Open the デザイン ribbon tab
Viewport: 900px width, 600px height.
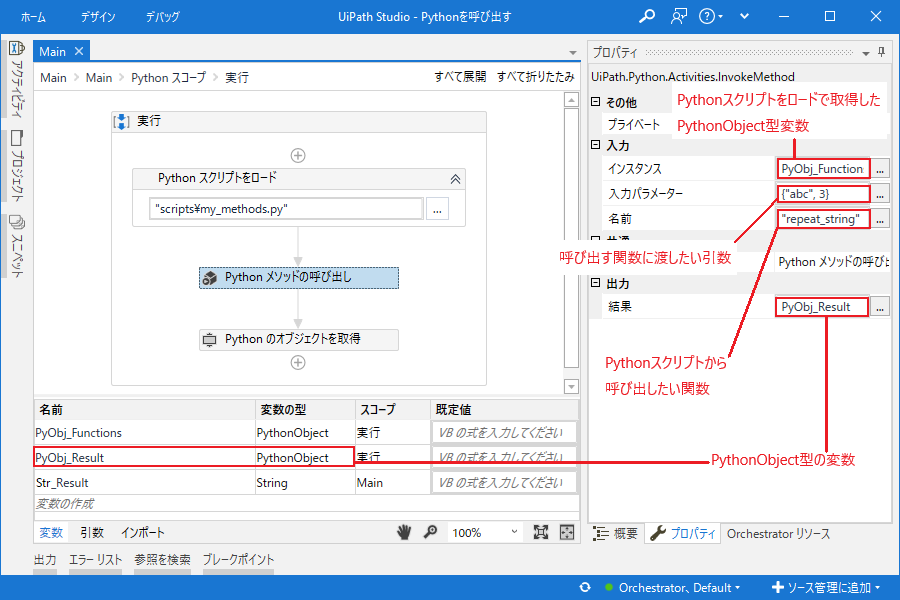click(98, 17)
